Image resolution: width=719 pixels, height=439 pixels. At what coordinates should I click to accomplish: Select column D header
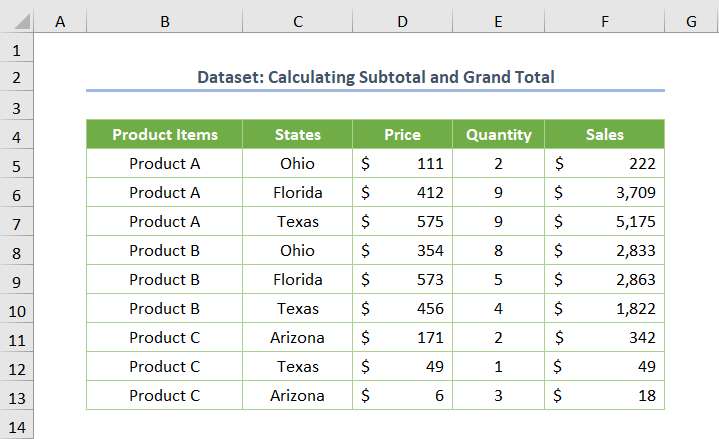click(x=402, y=21)
